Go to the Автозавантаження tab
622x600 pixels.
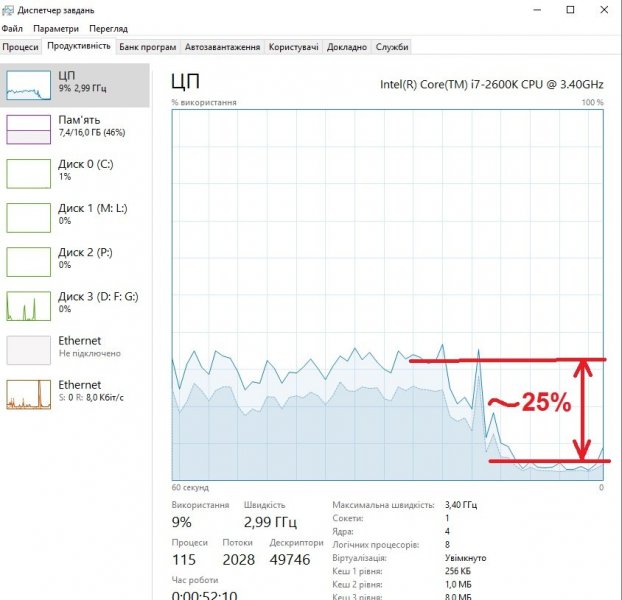pyautogui.click(x=222, y=47)
